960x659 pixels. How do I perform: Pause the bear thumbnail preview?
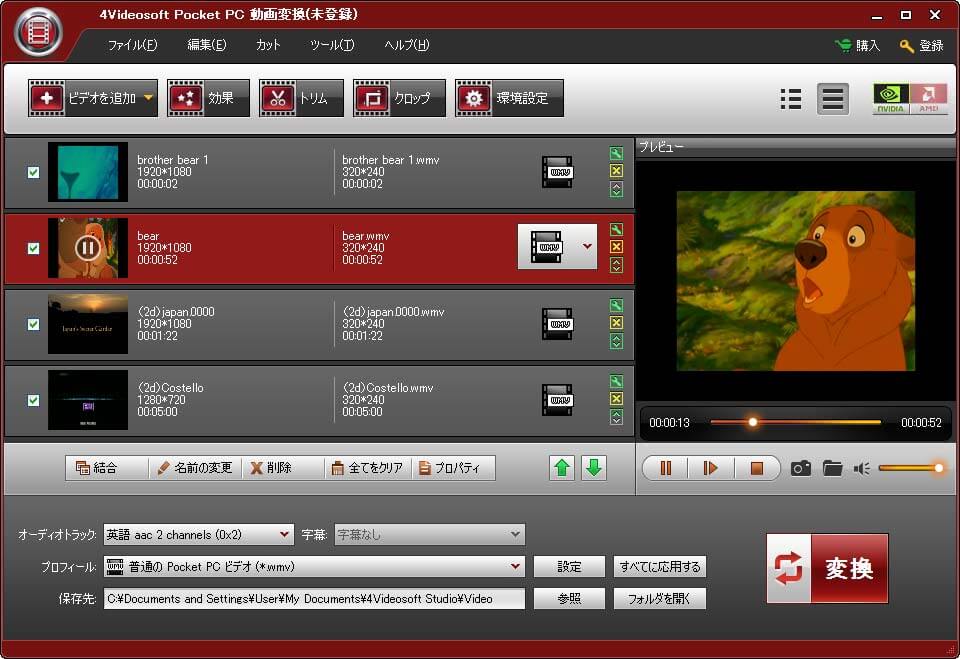[88, 248]
